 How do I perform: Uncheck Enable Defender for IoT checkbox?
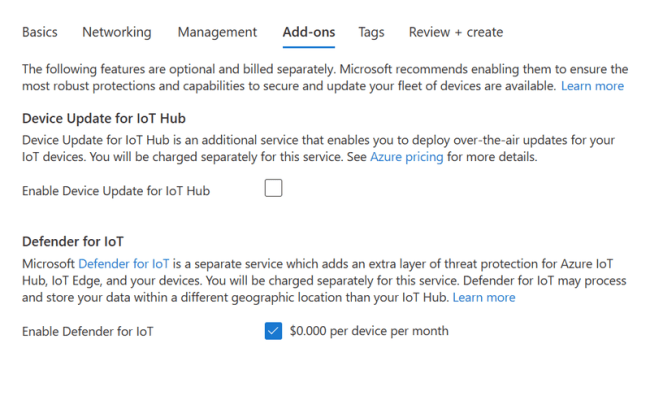[x=273, y=331]
